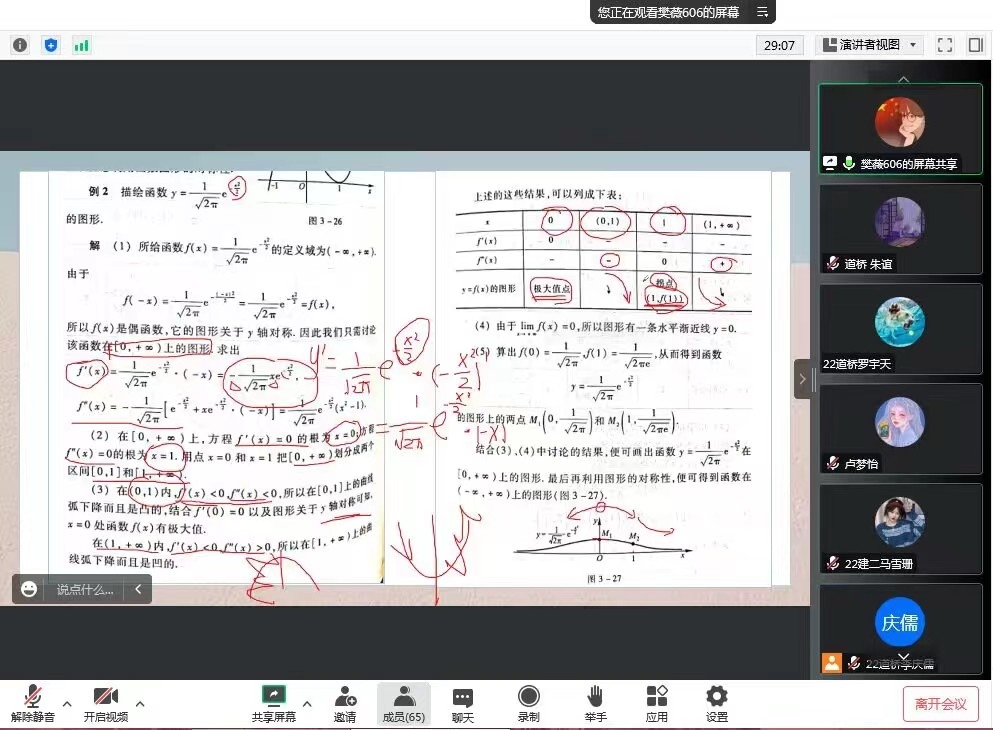Collapse the participant video sidebar arrow
This screenshot has width=993, height=730.
(801, 379)
